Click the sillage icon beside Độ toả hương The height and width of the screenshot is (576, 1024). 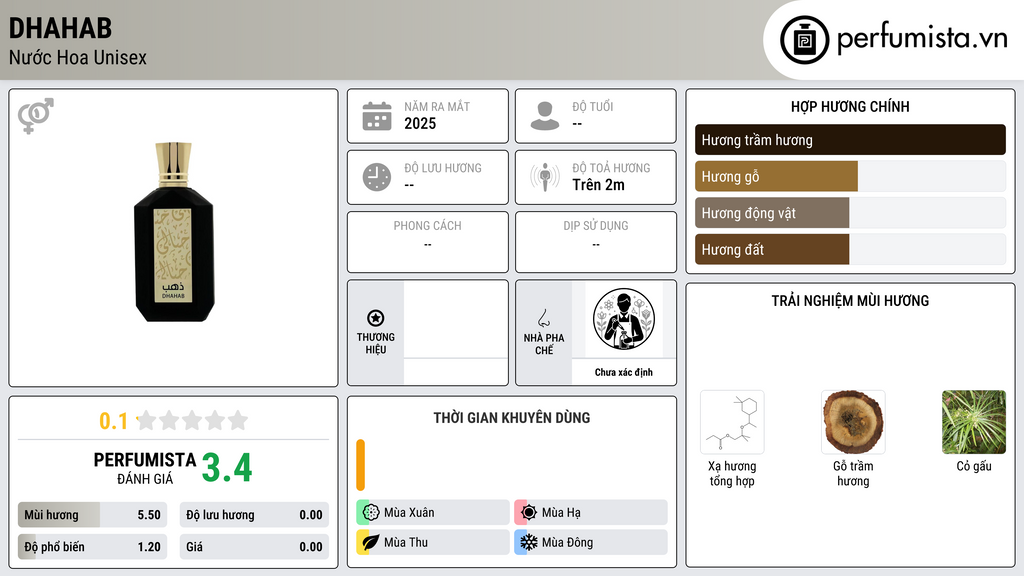point(545,177)
